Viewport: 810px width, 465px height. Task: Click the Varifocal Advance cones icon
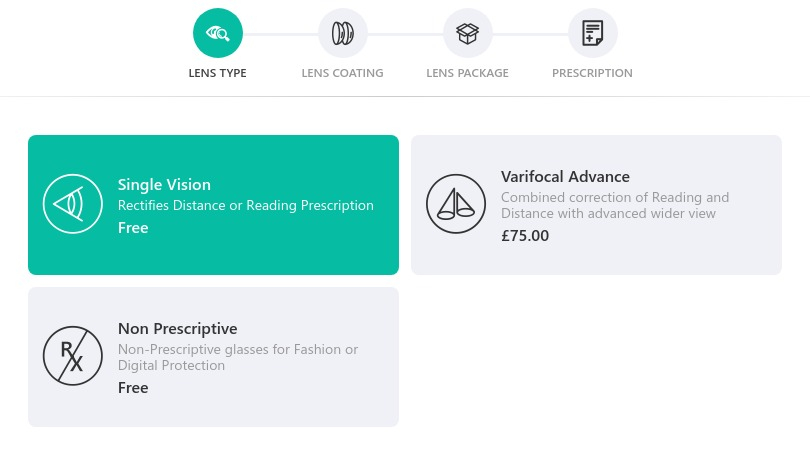(x=456, y=204)
